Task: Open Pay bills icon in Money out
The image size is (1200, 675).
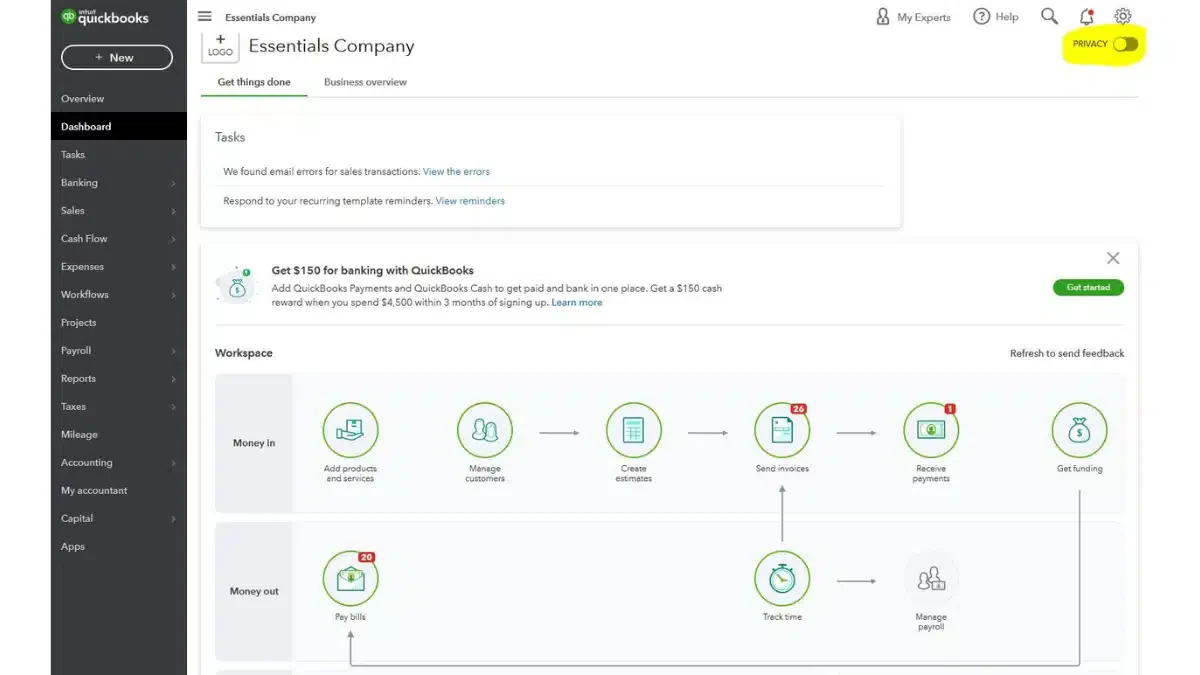Action: [350, 579]
